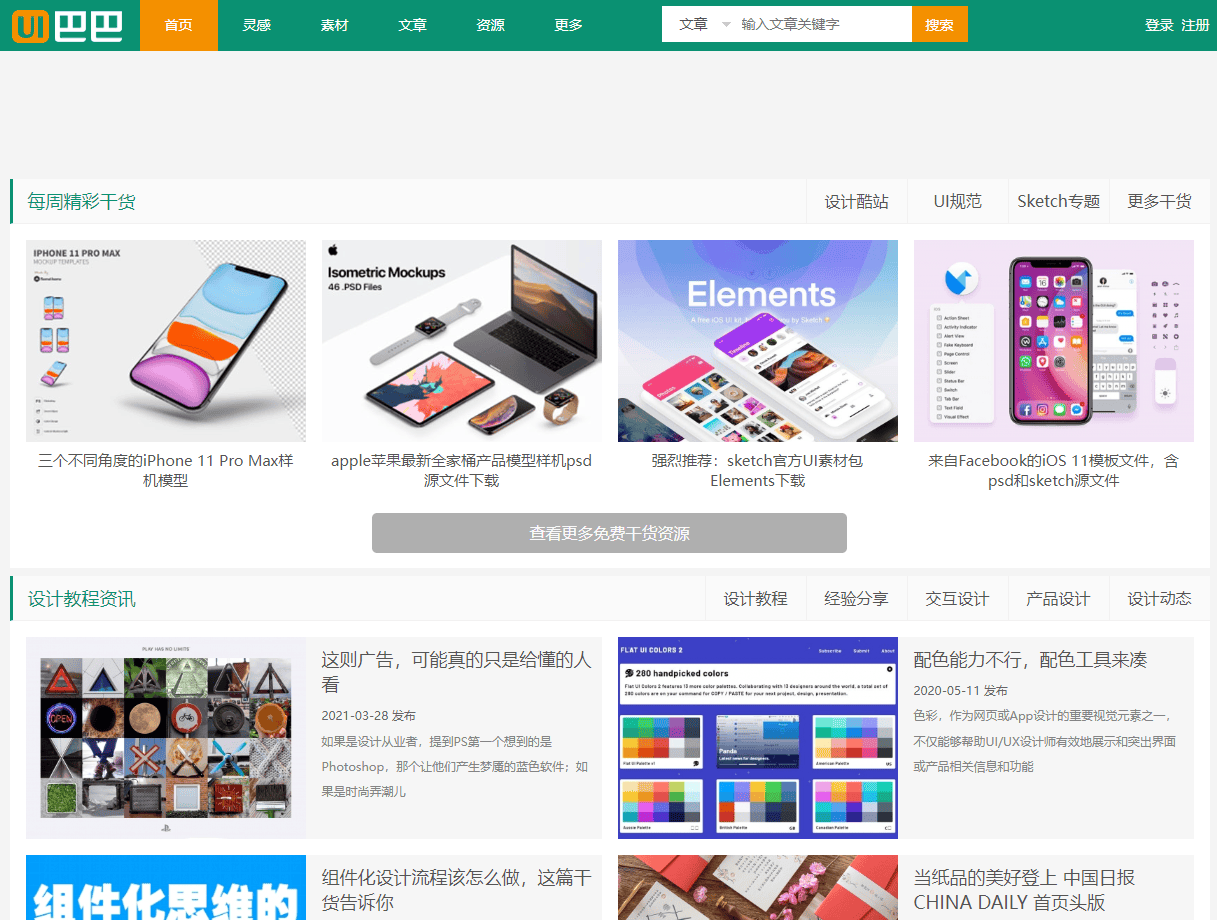Screen dimensions: 1217x920
Task: Click the UI巴巴 site logo
Action: (67, 25)
